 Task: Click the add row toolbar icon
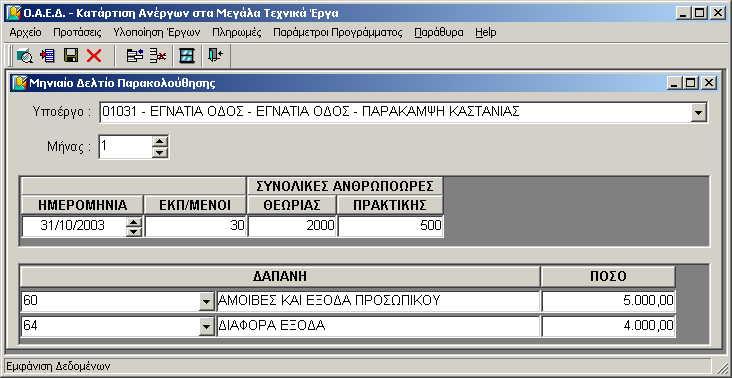coord(135,56)
